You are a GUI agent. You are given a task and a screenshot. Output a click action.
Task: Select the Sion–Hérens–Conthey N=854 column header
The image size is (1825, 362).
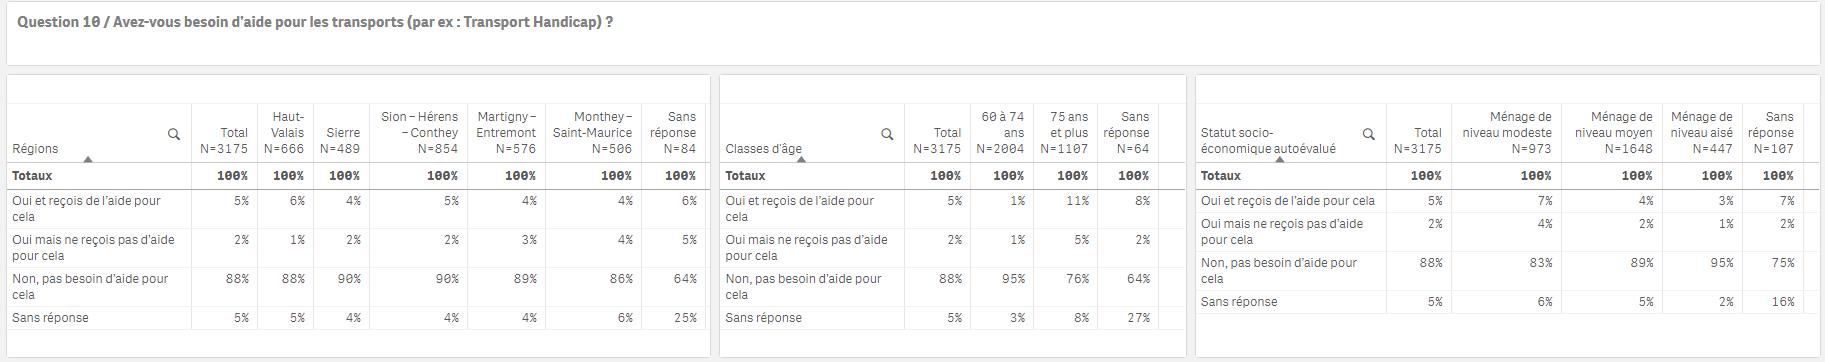417,133
